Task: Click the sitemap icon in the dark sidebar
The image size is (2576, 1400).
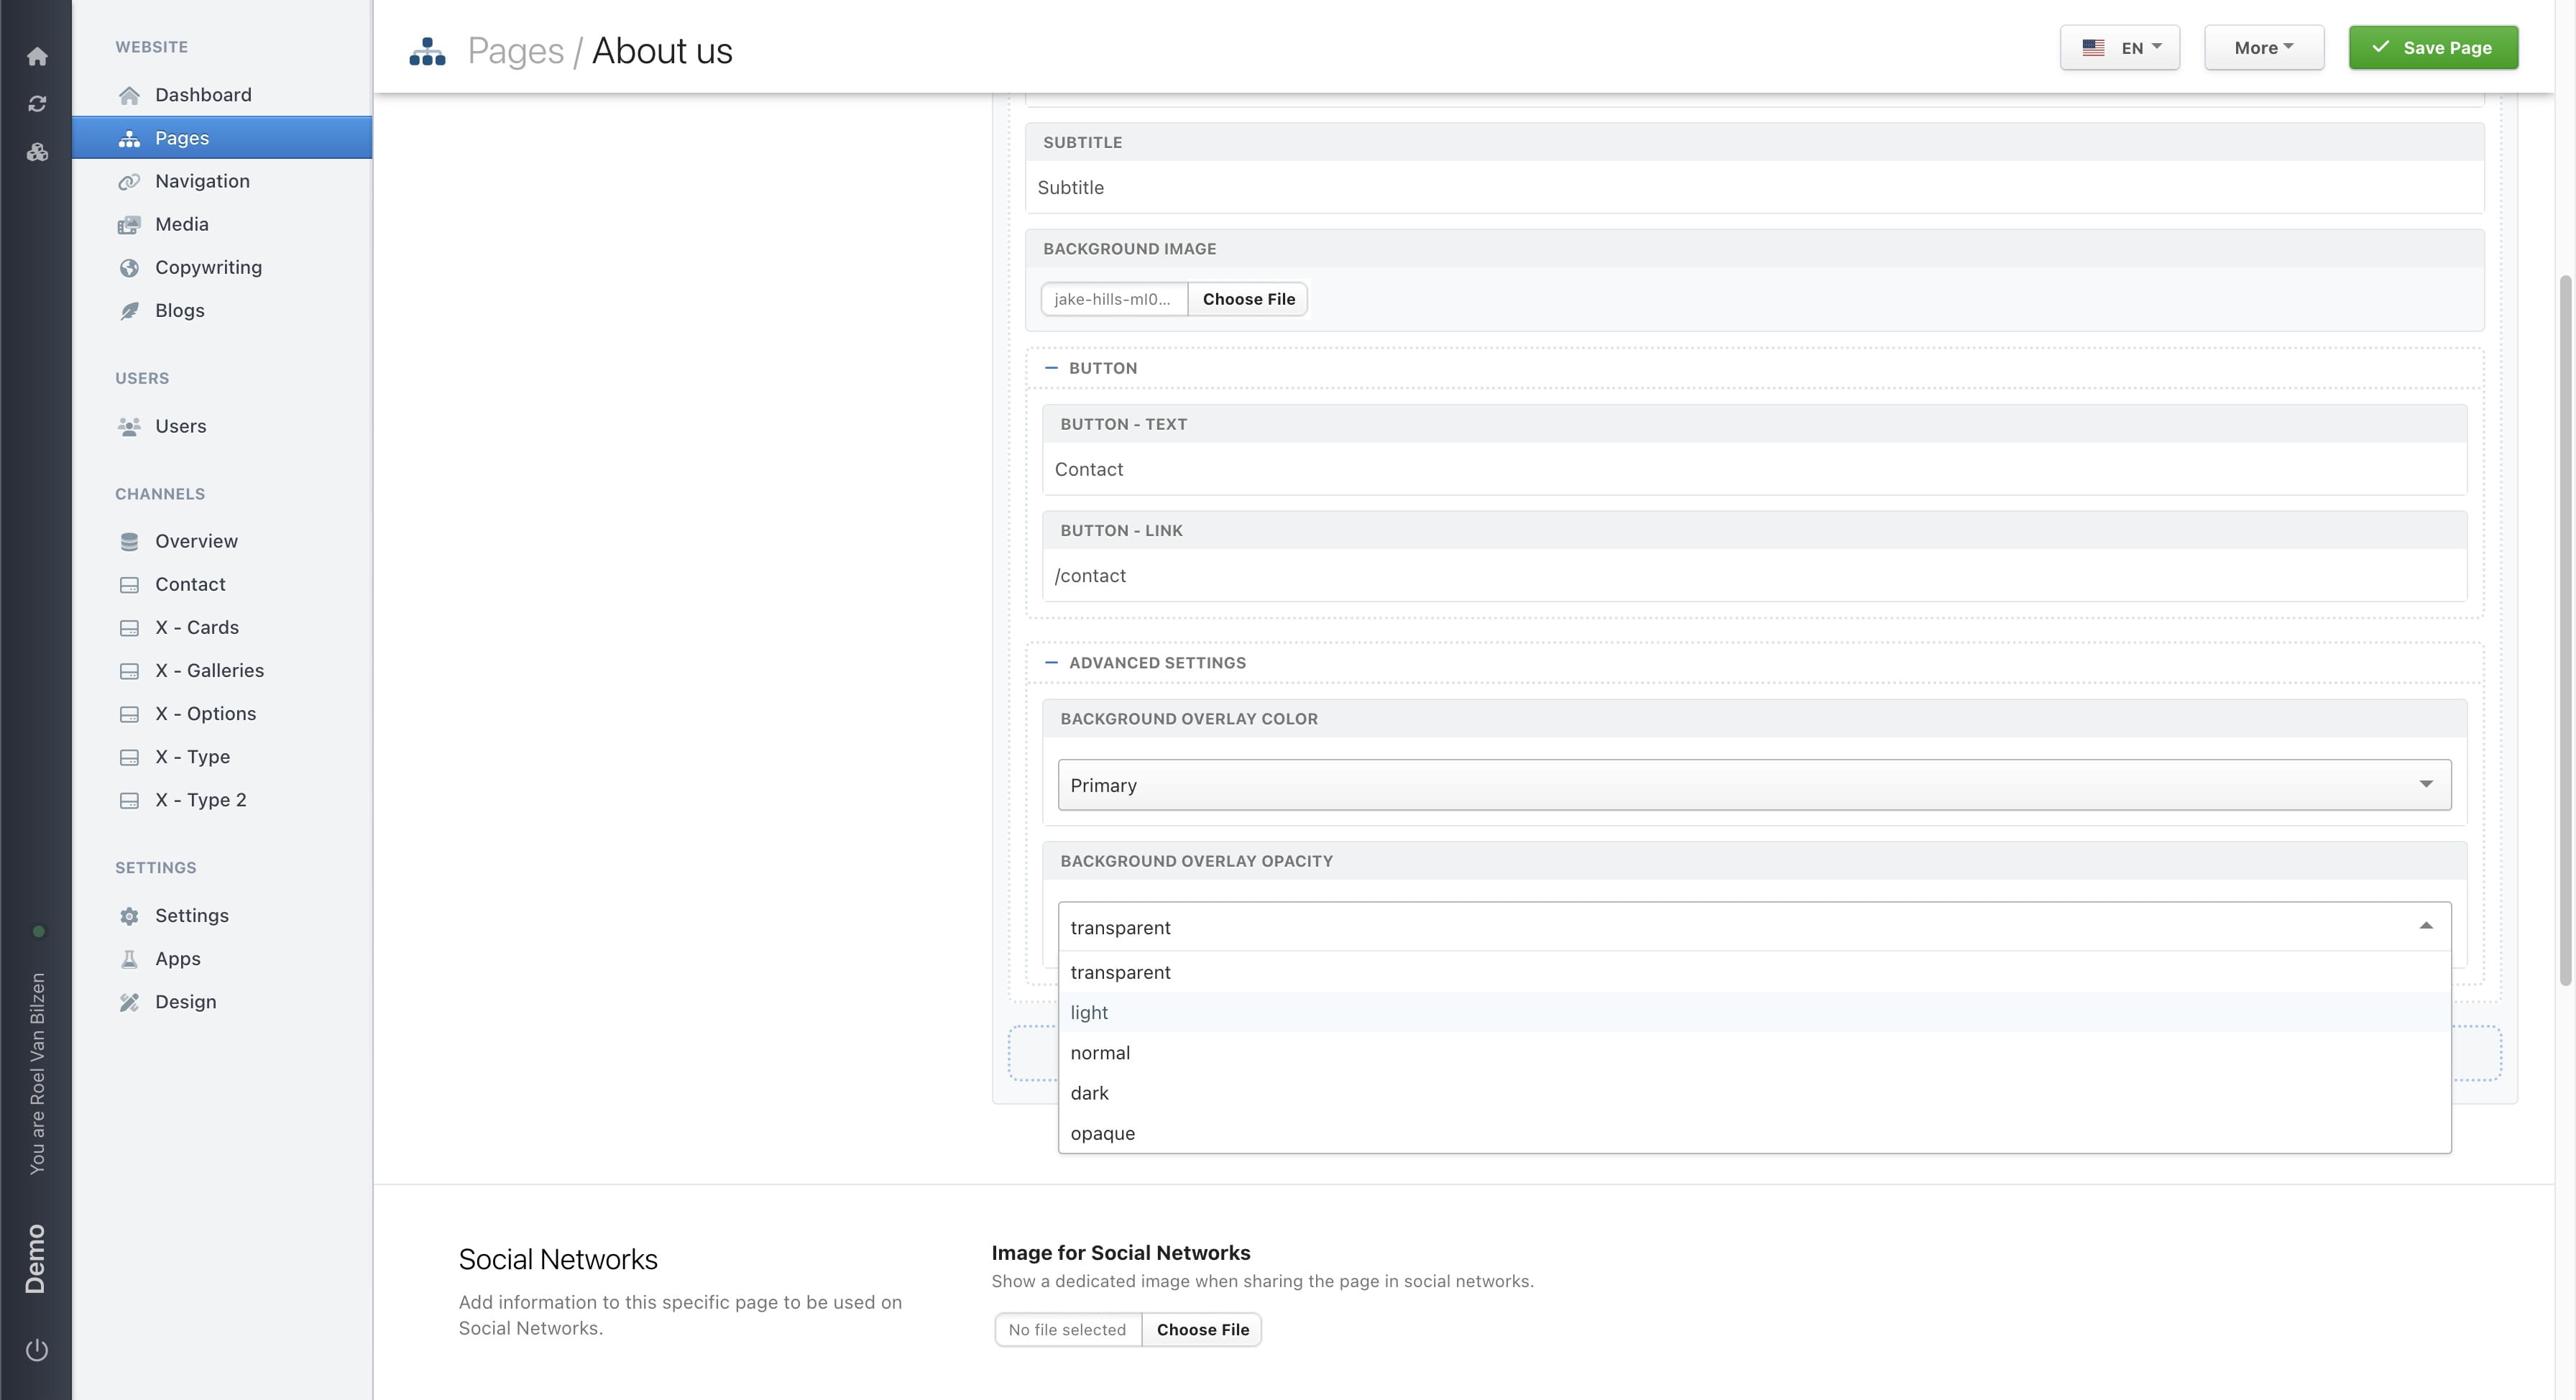Action: click(37, 152)
